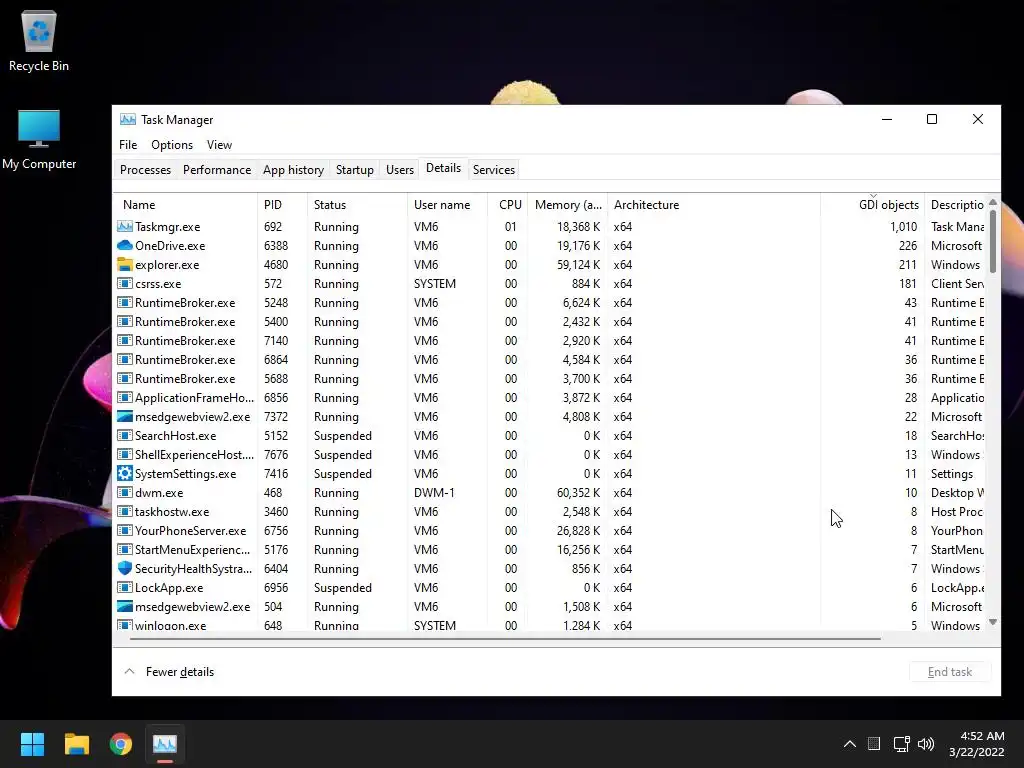Switch to the App history tab
The height and width of the screenshot is (768, 1024).
(293, 170)
